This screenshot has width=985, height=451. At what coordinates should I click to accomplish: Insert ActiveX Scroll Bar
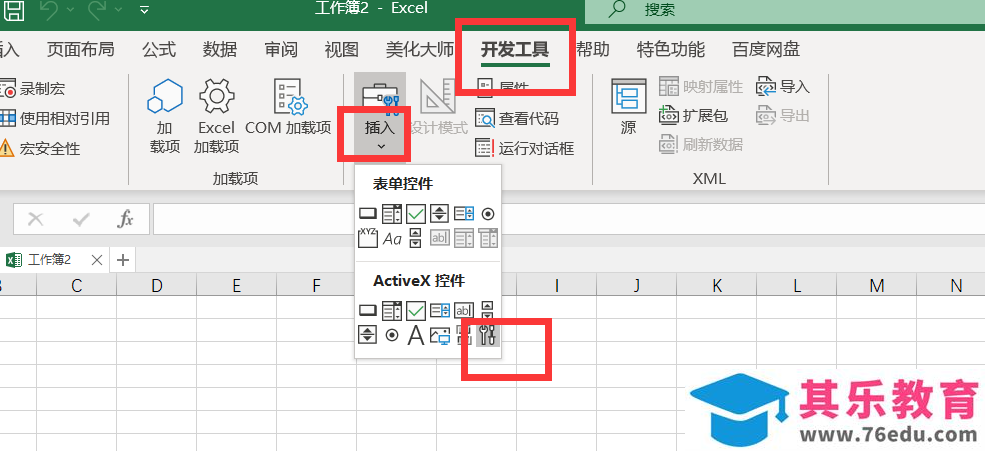point(487,310)
